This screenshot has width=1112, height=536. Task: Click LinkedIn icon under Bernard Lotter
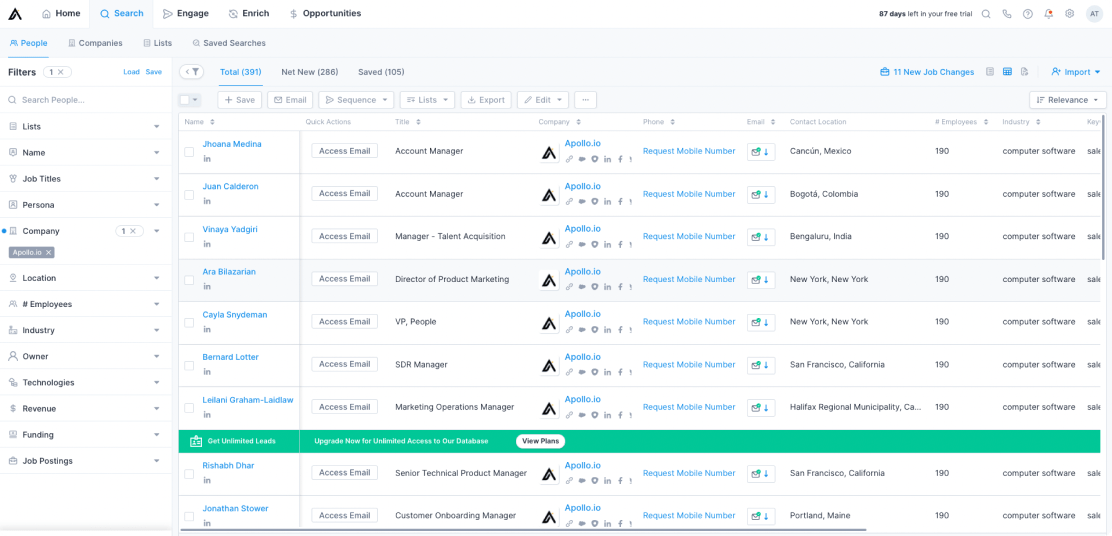click(x=207, y=372)
